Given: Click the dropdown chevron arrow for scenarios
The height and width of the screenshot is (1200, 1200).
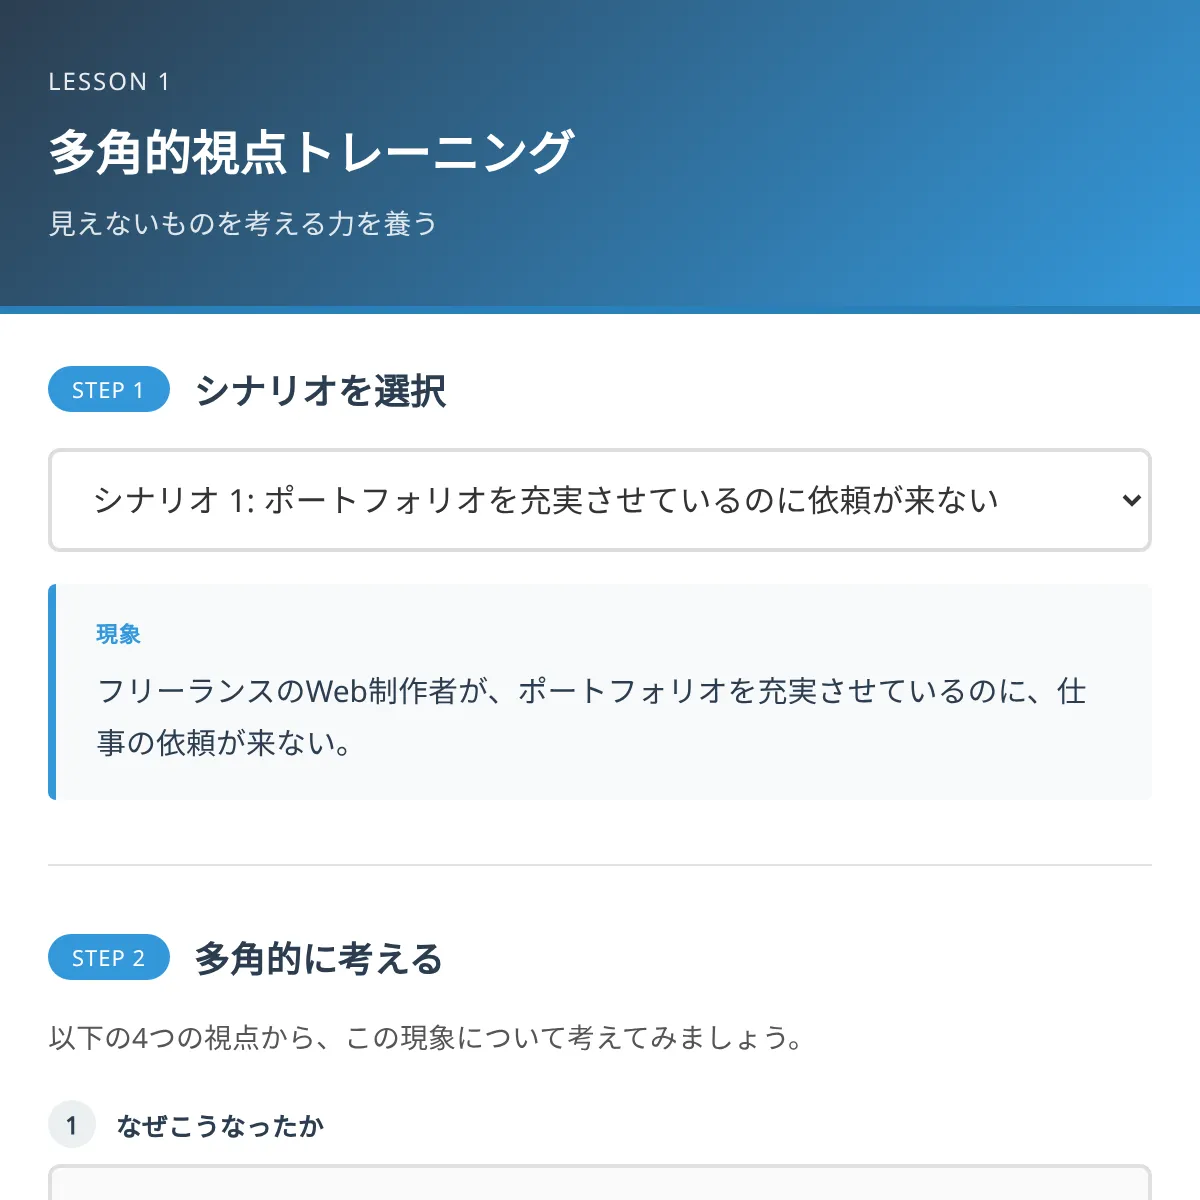Looking at the screenshot, I should 1131,500.
